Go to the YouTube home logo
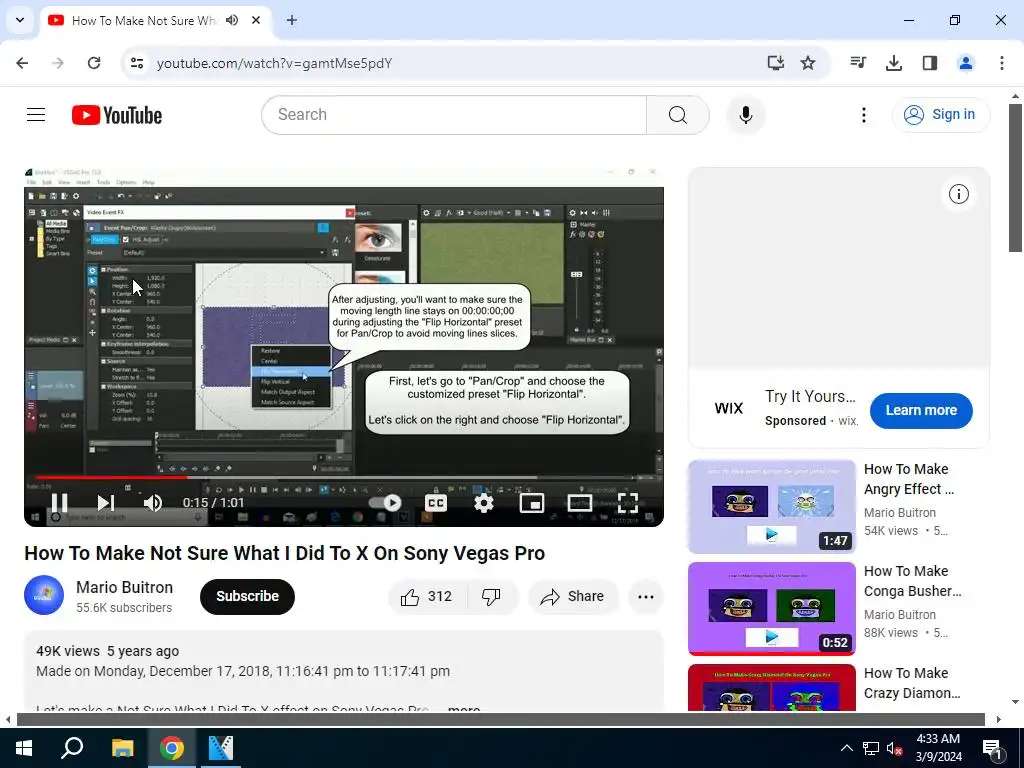Screen dimensions: 1024x768 (117, 115)
